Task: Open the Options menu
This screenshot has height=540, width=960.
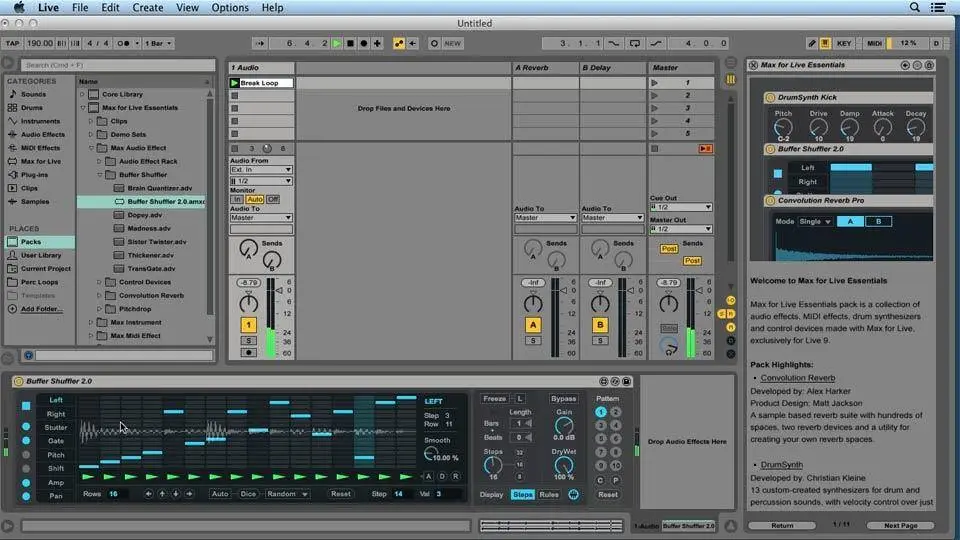Action: [x=230, y=8]
